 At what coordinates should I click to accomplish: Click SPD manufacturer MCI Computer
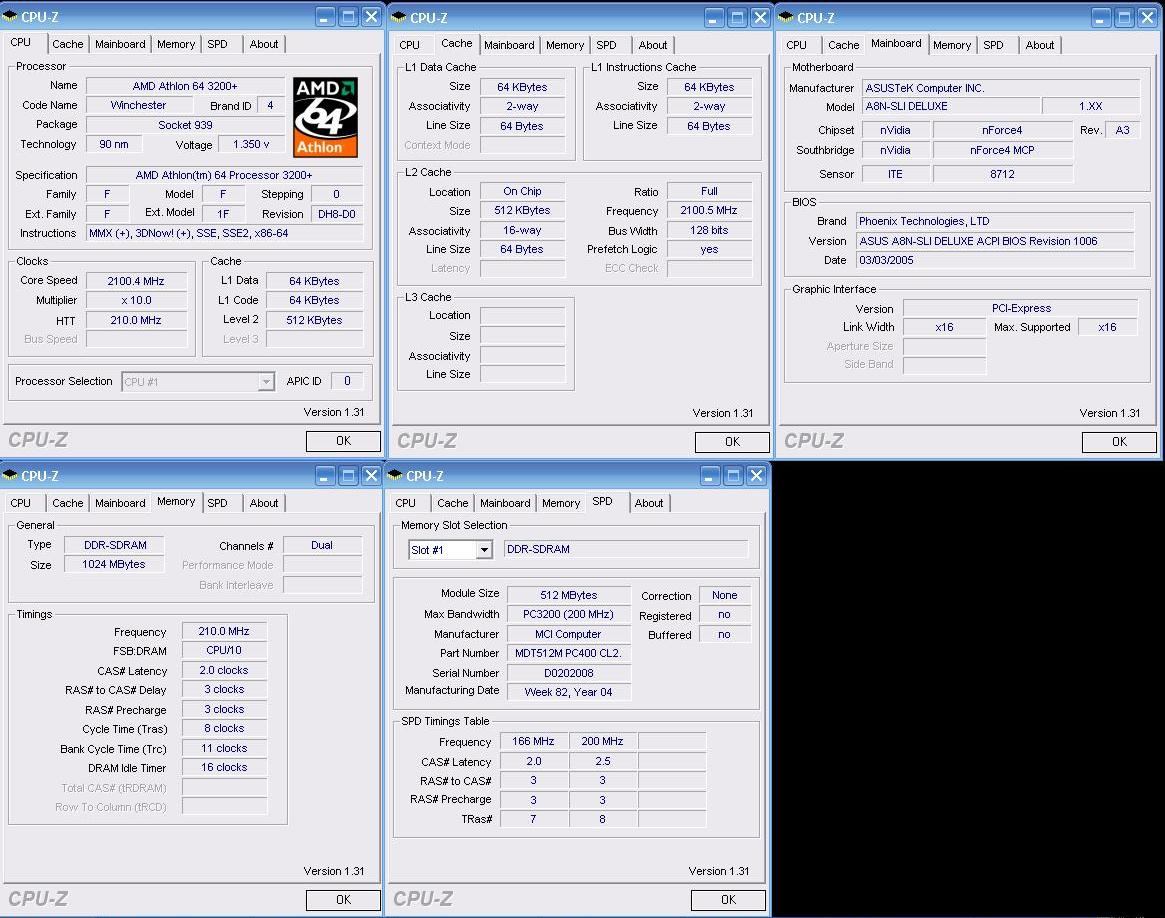click(x=568, y=634)
